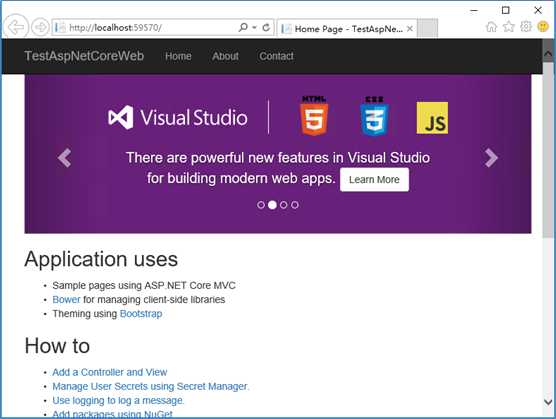Open the Home navigation item
The image size is (556, 419).
coord(178,56)
